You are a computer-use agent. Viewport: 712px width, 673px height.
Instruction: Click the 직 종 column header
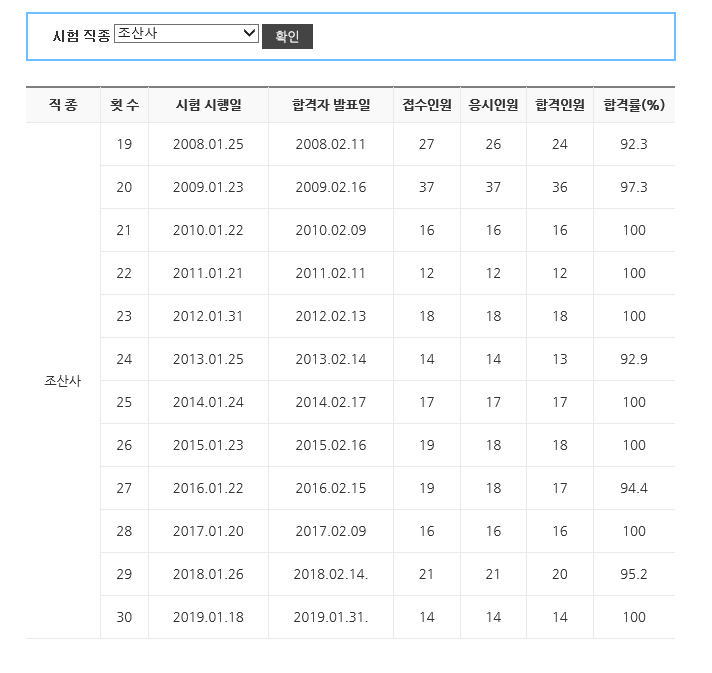(x=63, y=105)
